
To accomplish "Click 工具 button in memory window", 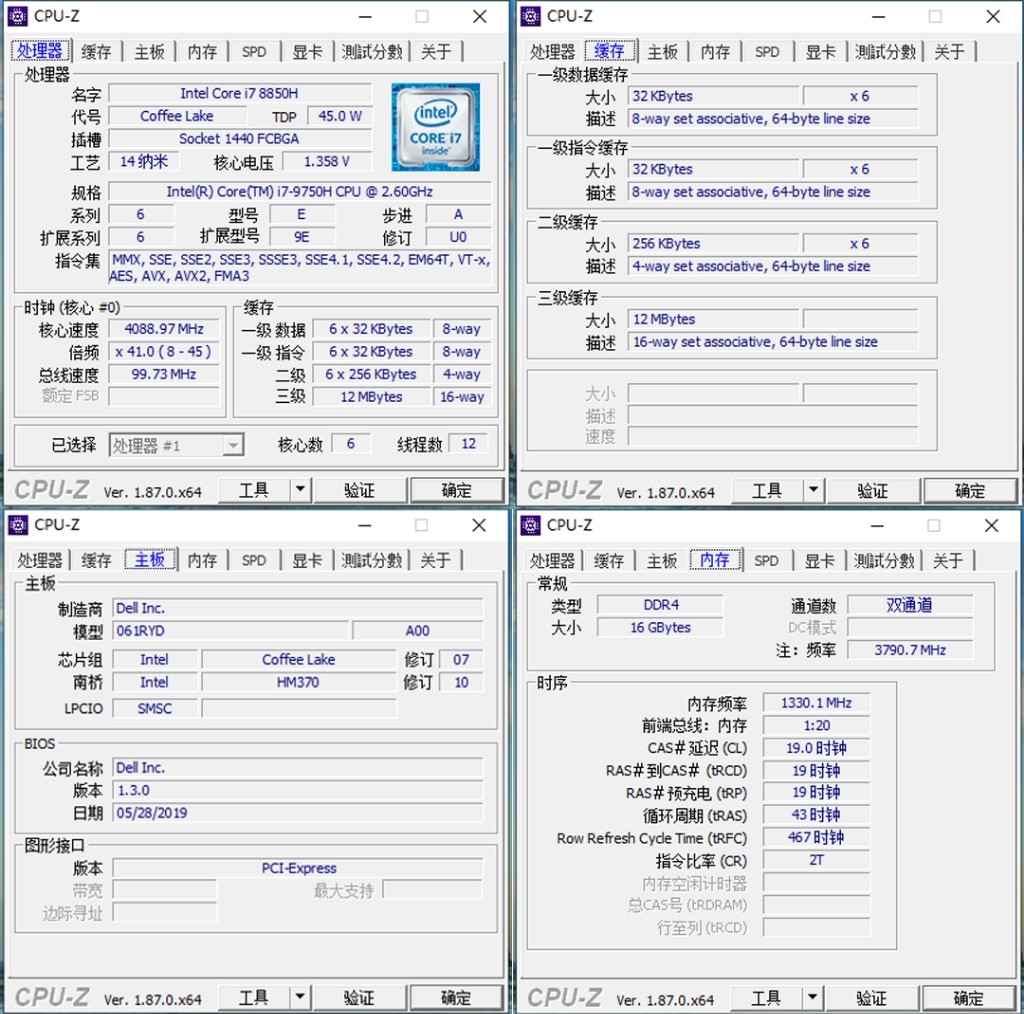I will click(x=766, y=998).
